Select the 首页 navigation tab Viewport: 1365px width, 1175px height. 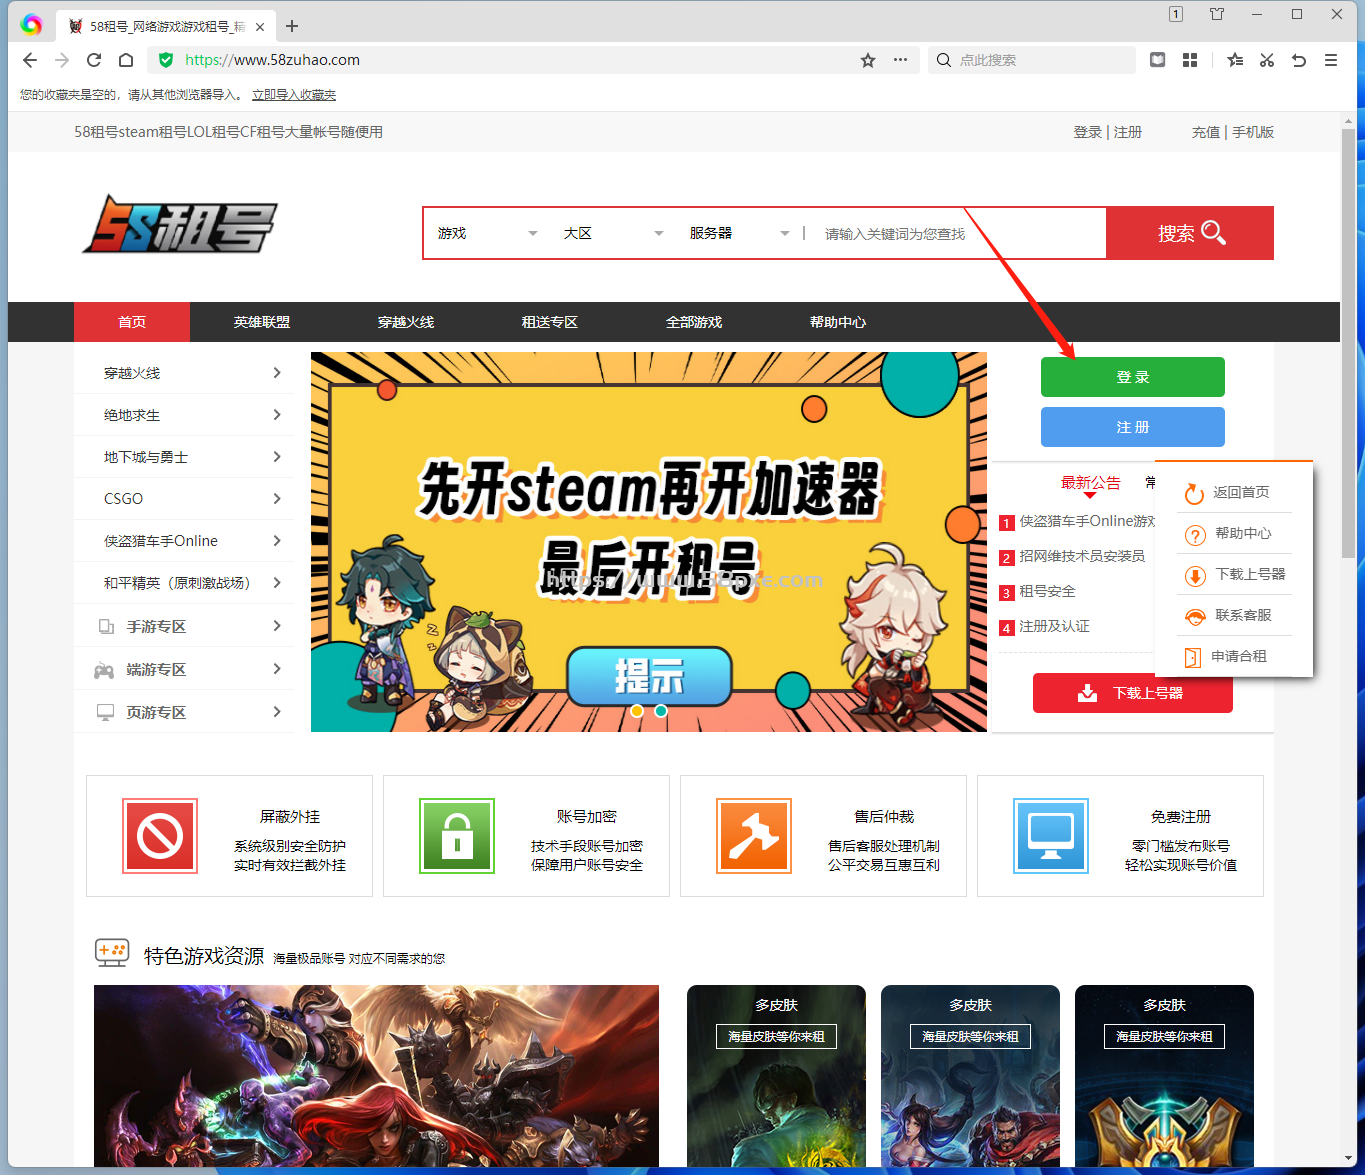(132, 322)
